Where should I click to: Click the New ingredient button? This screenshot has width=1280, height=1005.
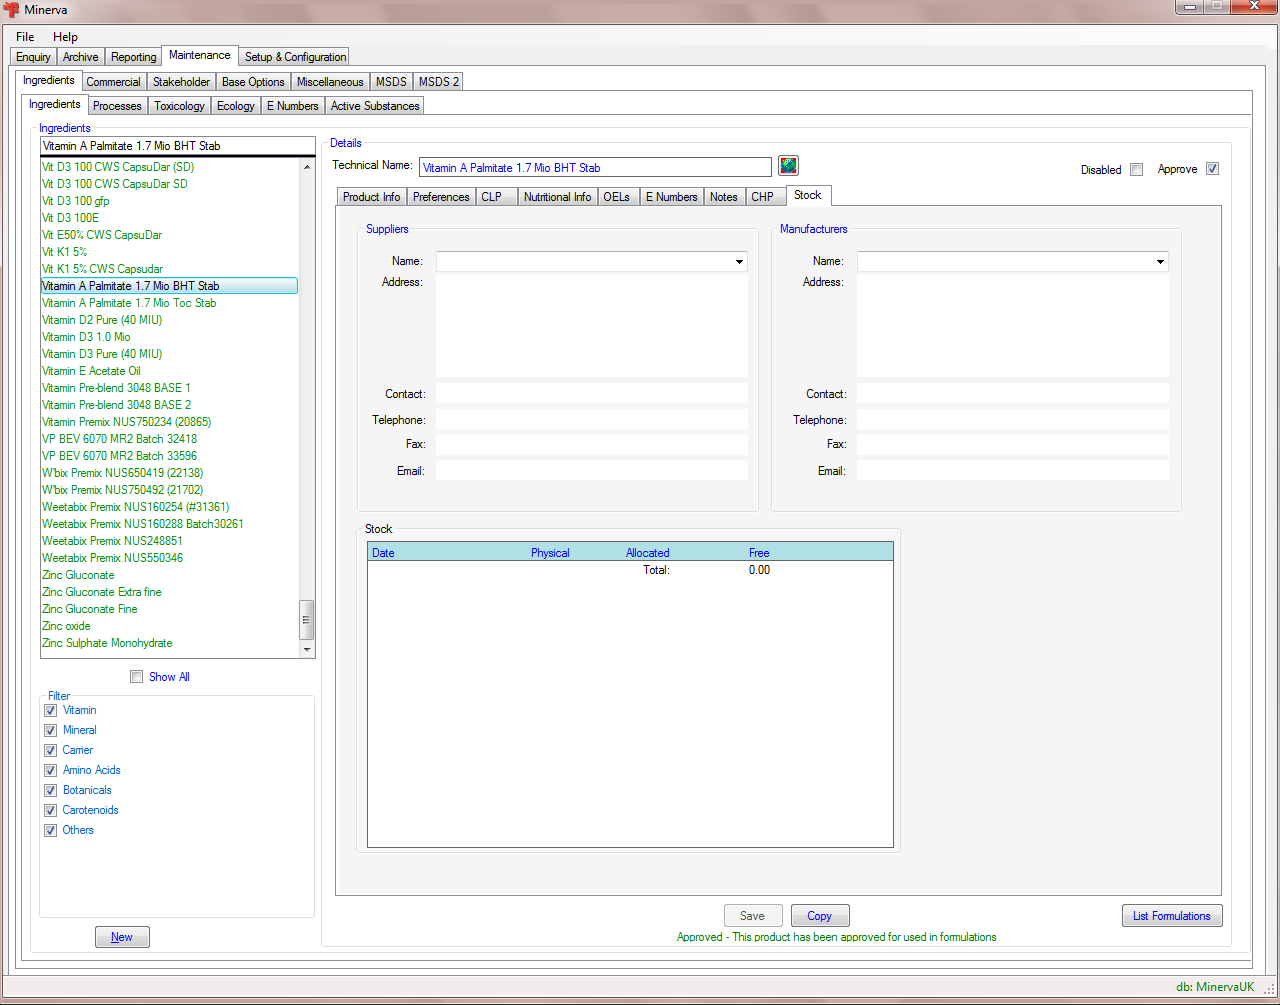coord(122,937)
